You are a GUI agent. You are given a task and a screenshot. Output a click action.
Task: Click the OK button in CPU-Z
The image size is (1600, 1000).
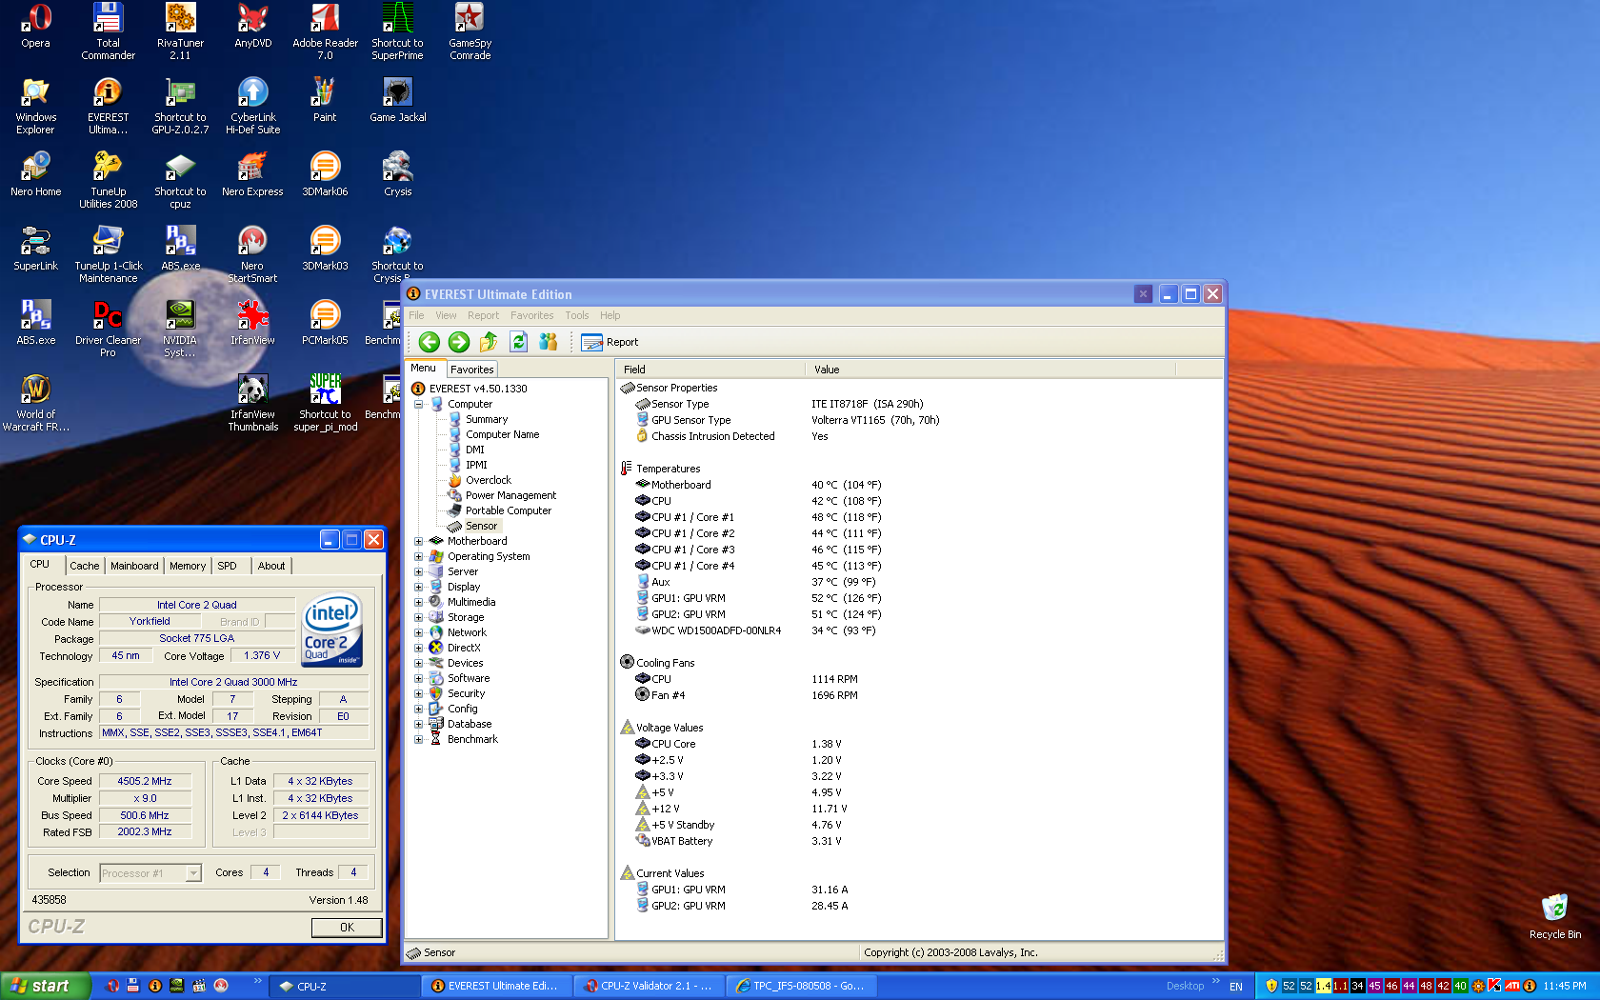(347, 928)
